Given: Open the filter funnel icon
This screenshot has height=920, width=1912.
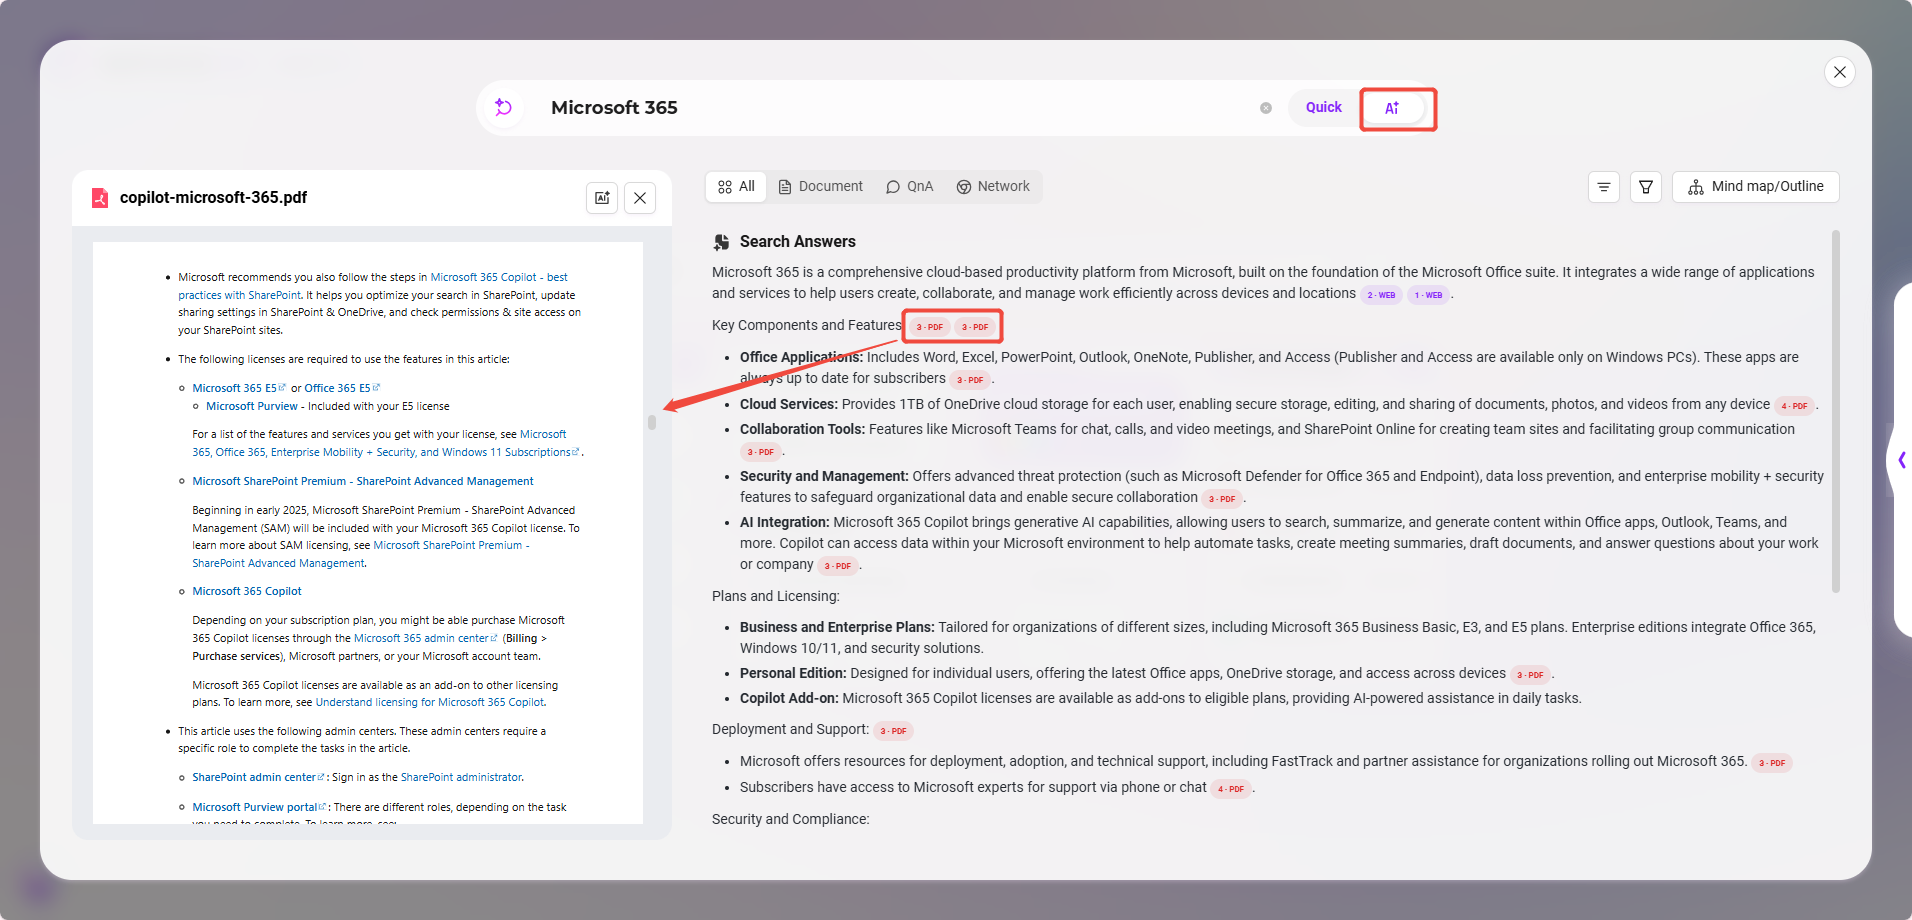Looking at the screenshot, I should click(1646, 187).
